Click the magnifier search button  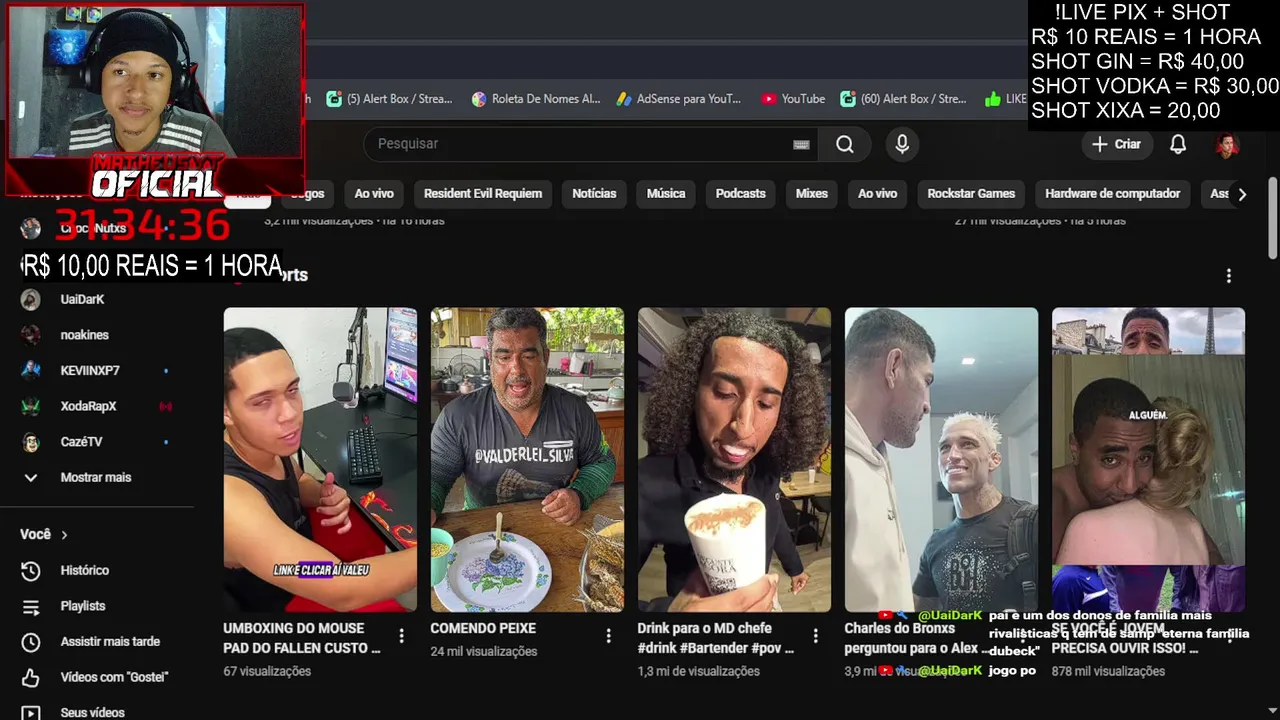845,144
